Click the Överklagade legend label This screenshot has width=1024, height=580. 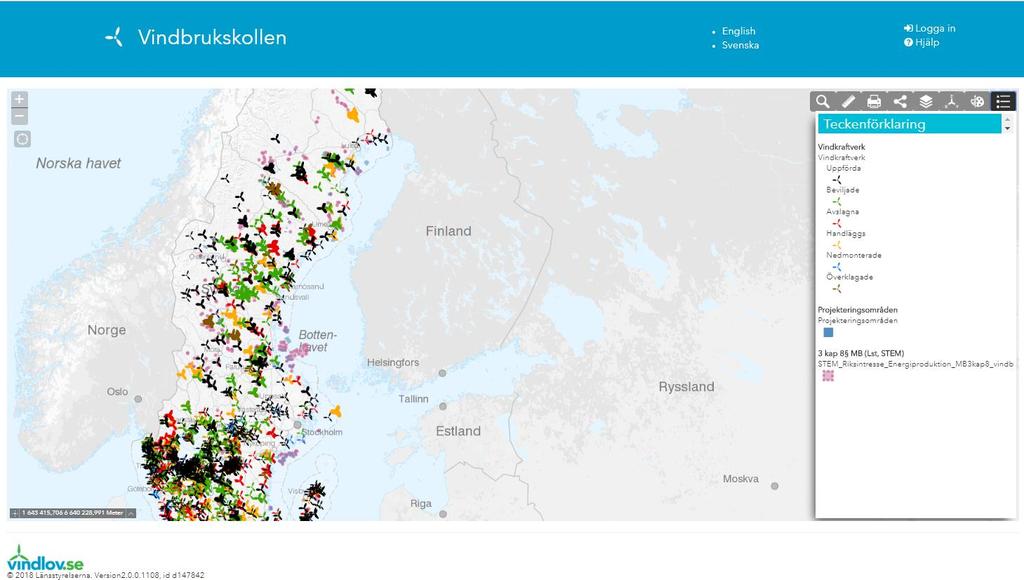[850, 277]
